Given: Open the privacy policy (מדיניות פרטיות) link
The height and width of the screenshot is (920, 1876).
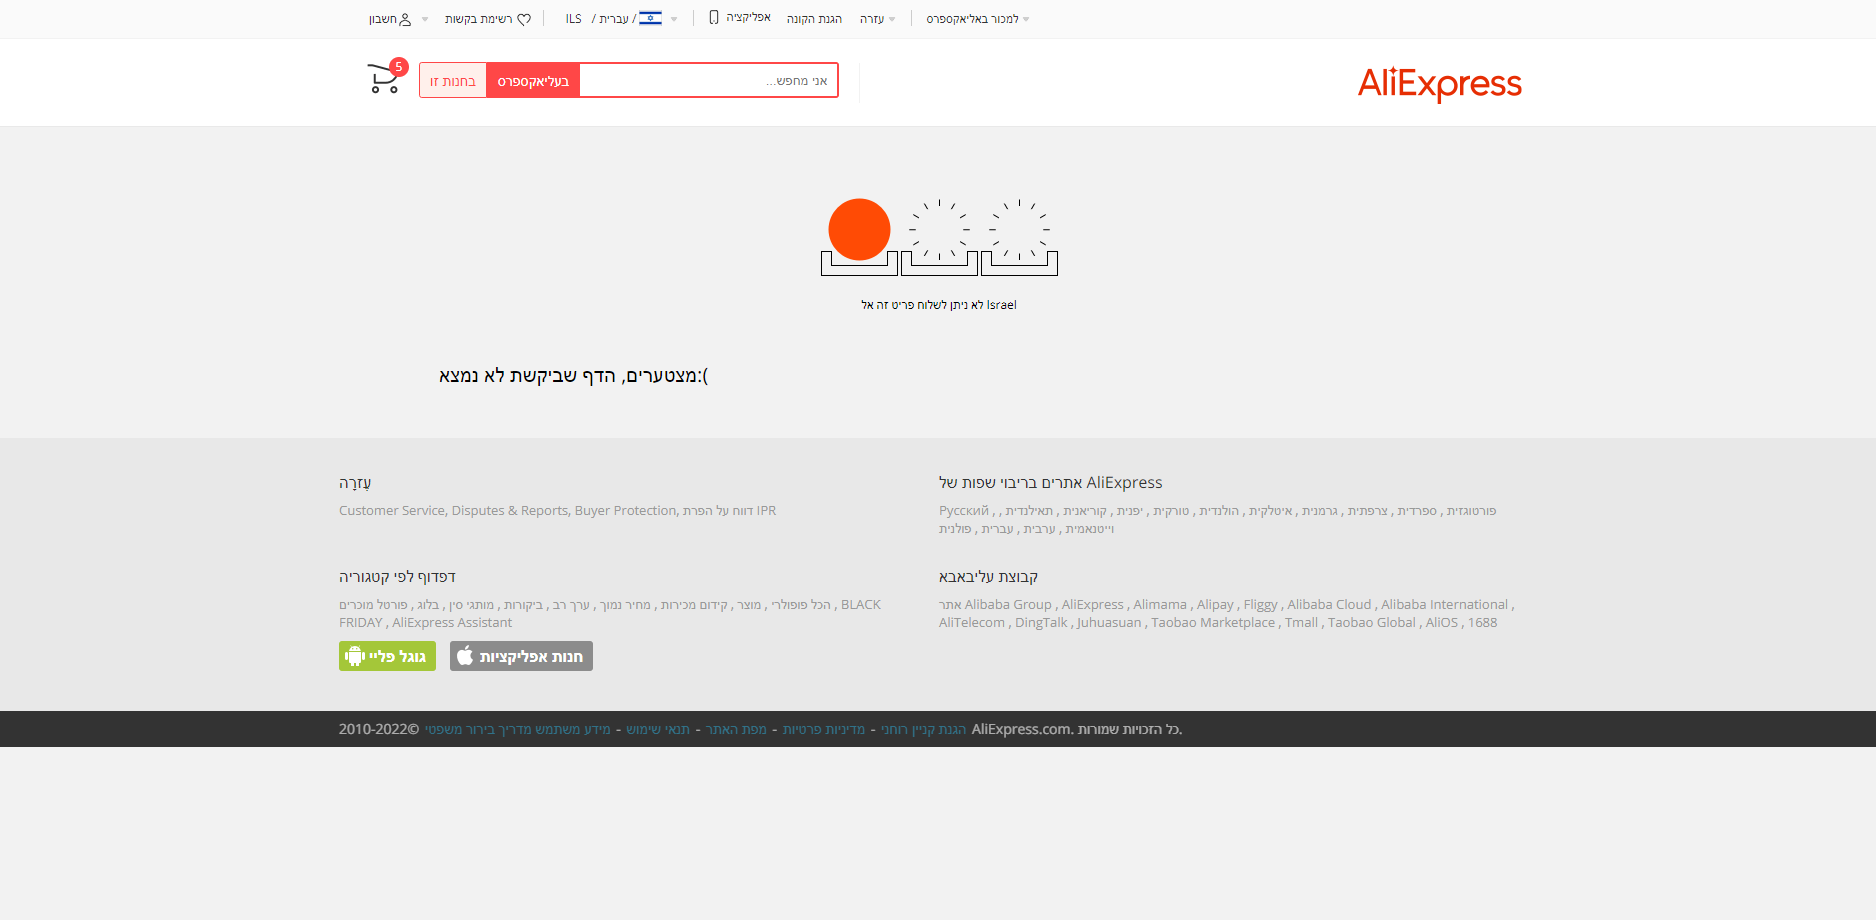Looking at the screenshot, I should coord(824,729).
